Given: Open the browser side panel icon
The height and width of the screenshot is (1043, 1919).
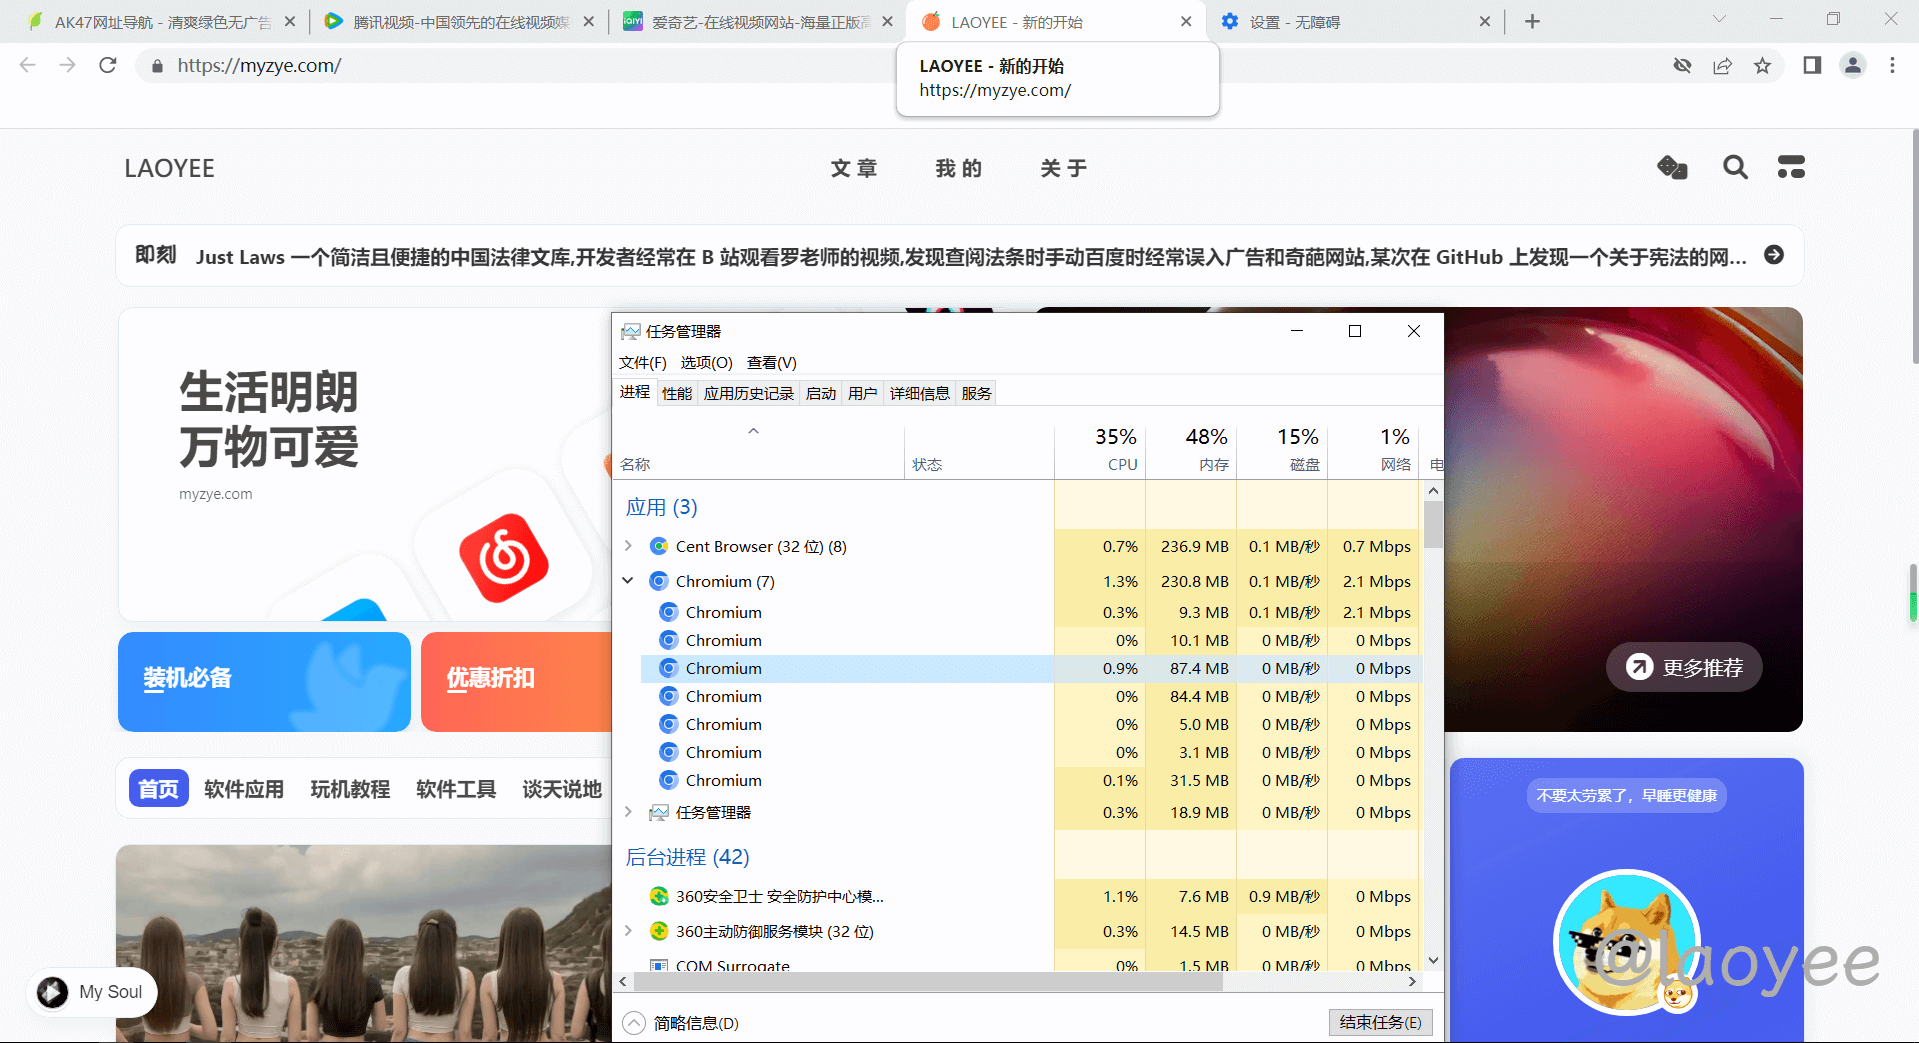Looking at the screenshot, I should pyautogui.click(x=1812, y=66).
